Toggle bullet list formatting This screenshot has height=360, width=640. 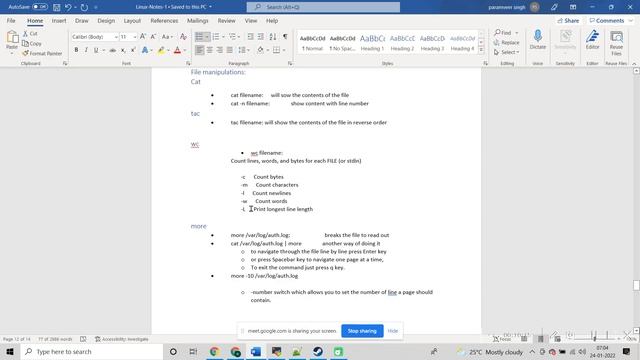(199, 37)
